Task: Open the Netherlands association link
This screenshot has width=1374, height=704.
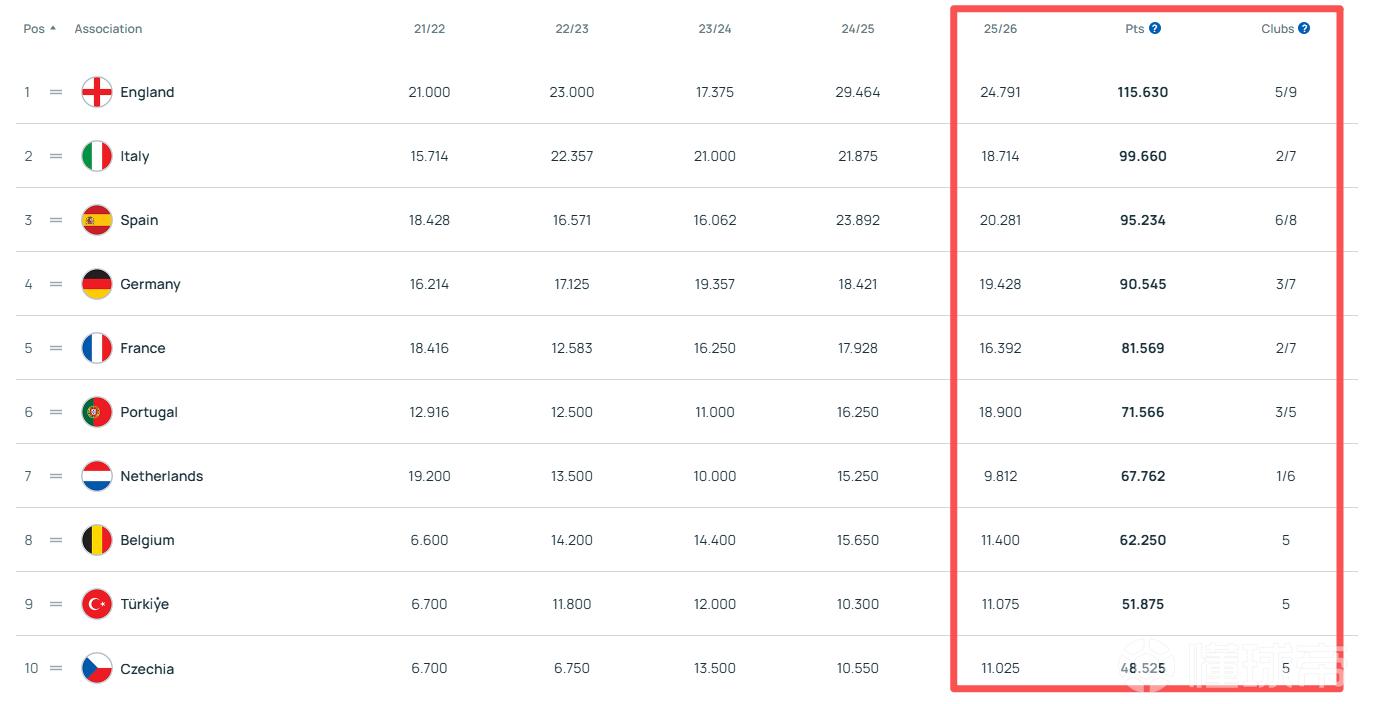Action: click(x=161, y=476)
